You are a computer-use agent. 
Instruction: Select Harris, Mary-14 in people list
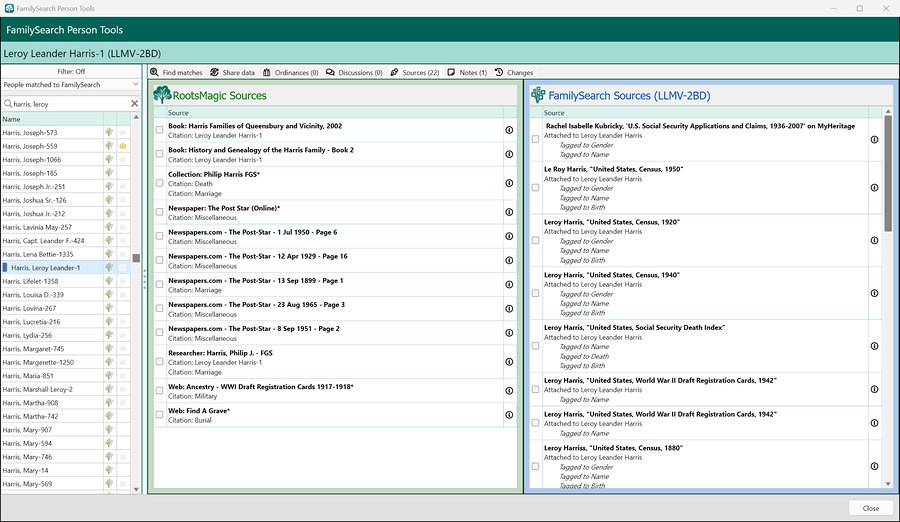coord(52,470)
